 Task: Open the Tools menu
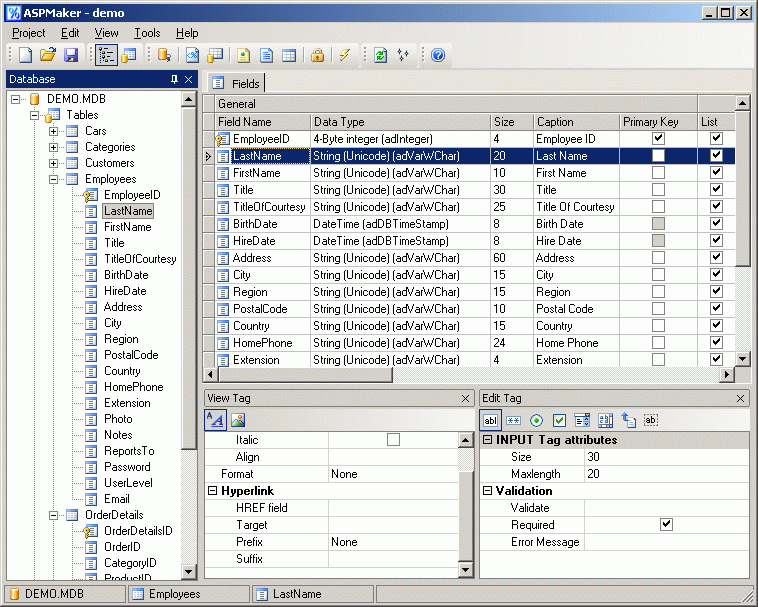147,33
